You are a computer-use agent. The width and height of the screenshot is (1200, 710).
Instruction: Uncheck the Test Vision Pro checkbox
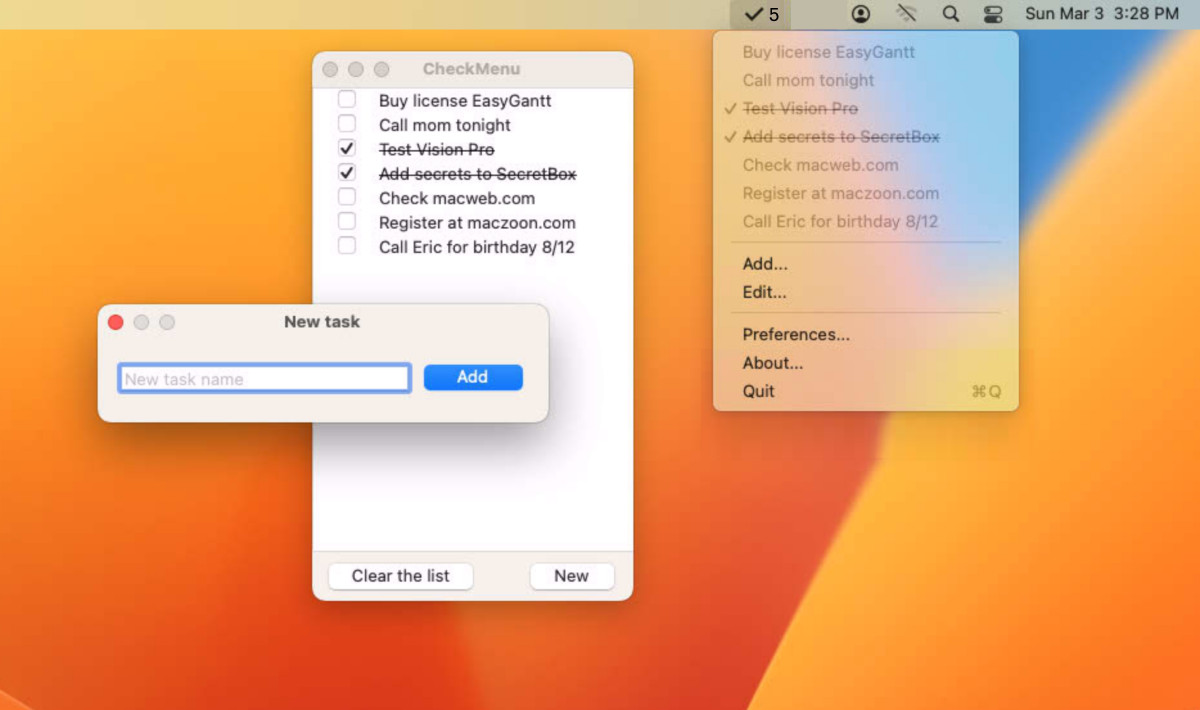coord(346,148)
